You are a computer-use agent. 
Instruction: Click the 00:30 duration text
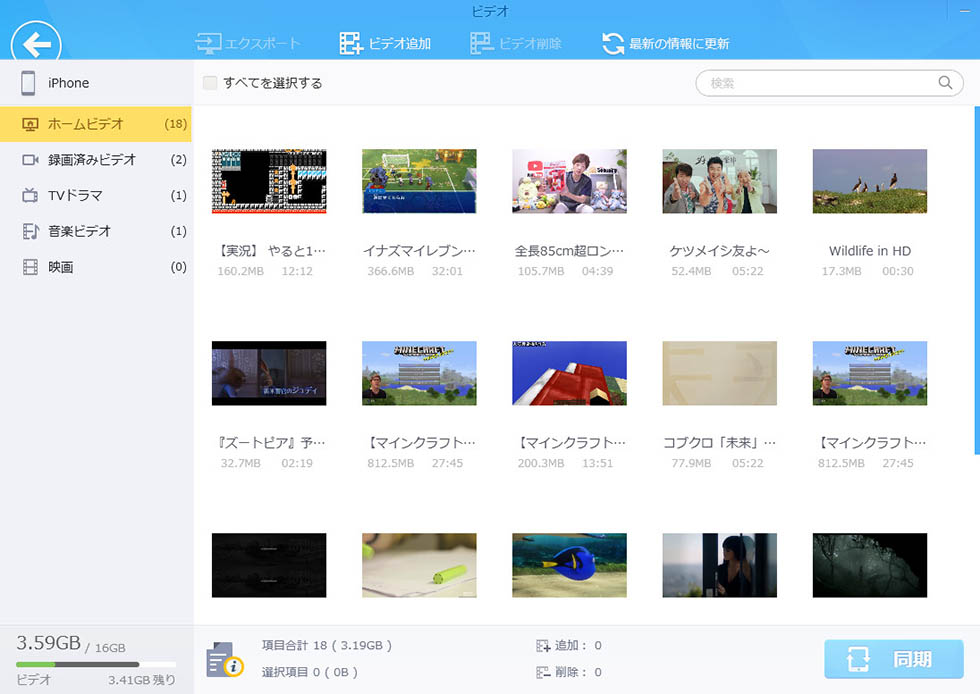(898, 271)
